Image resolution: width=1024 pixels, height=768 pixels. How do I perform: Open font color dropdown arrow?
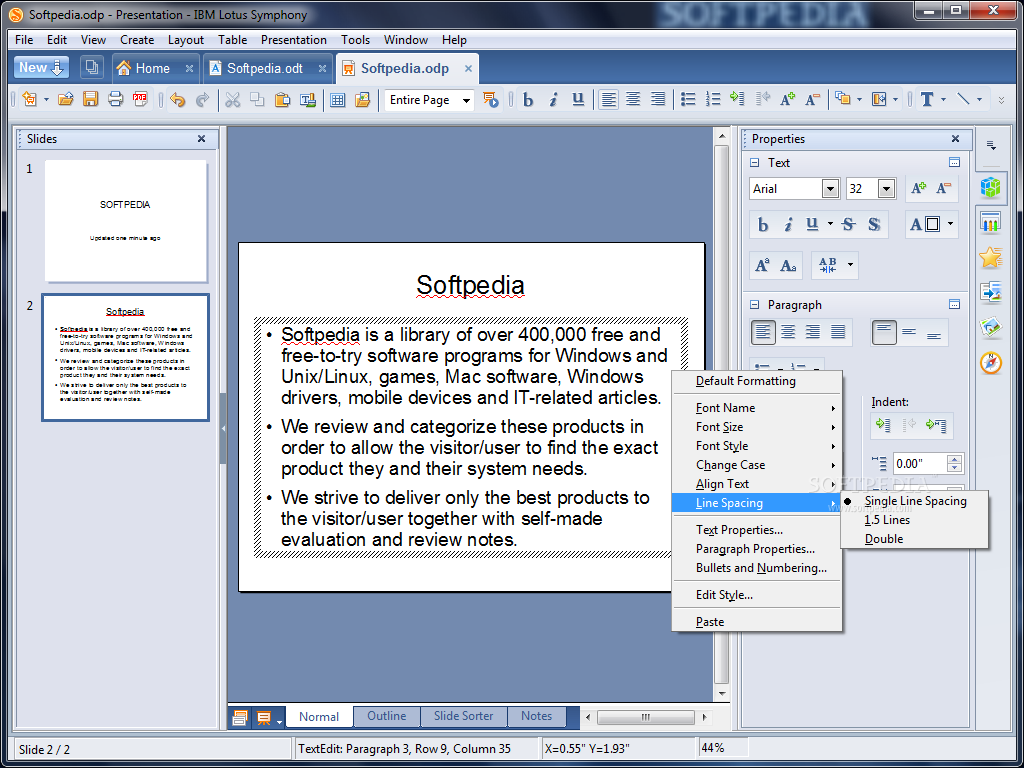click(950, 225)
